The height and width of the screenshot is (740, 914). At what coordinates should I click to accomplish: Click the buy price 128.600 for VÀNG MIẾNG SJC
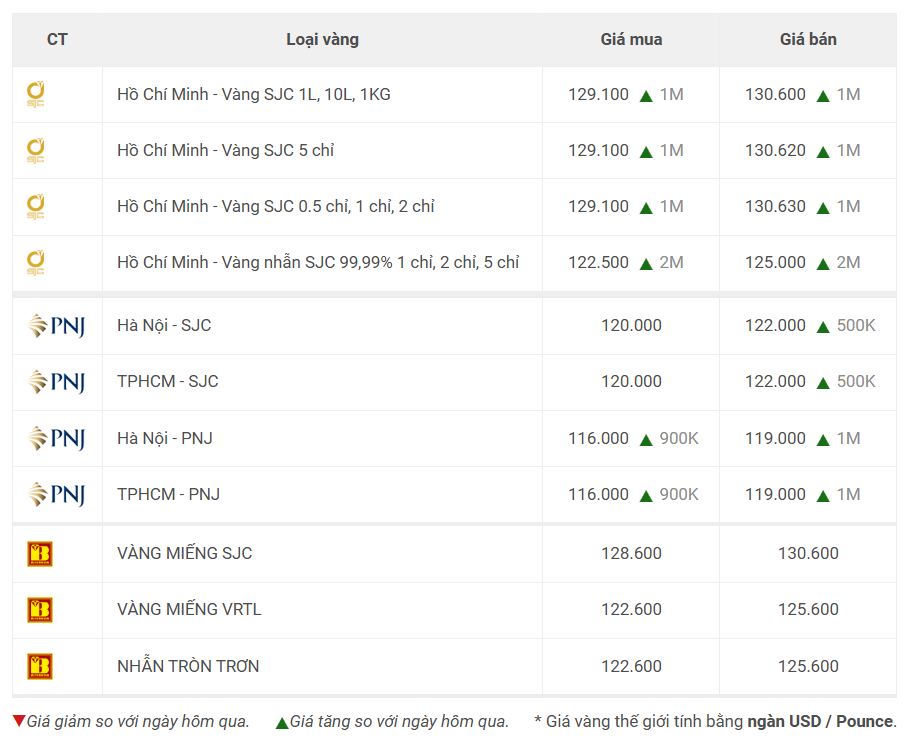coord(631,553)
